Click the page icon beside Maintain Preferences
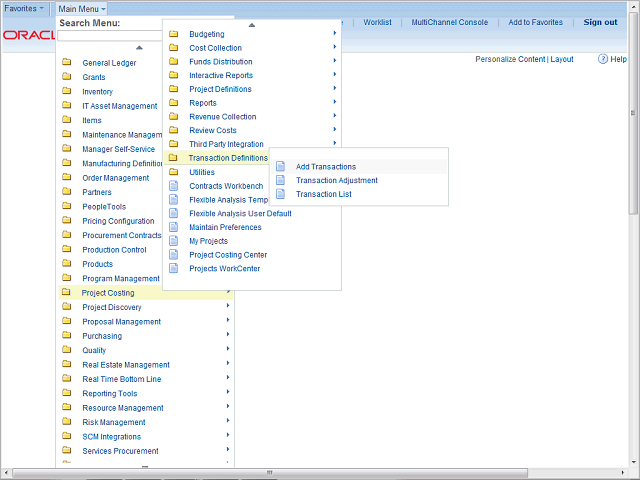Screen dimensions: 640x480 [173, 227]
